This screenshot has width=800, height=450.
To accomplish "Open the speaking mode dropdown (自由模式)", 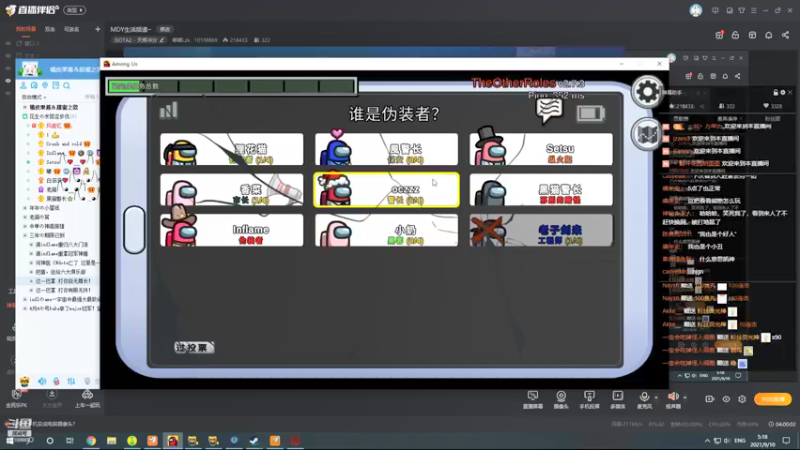I will (x=34, y=97).
